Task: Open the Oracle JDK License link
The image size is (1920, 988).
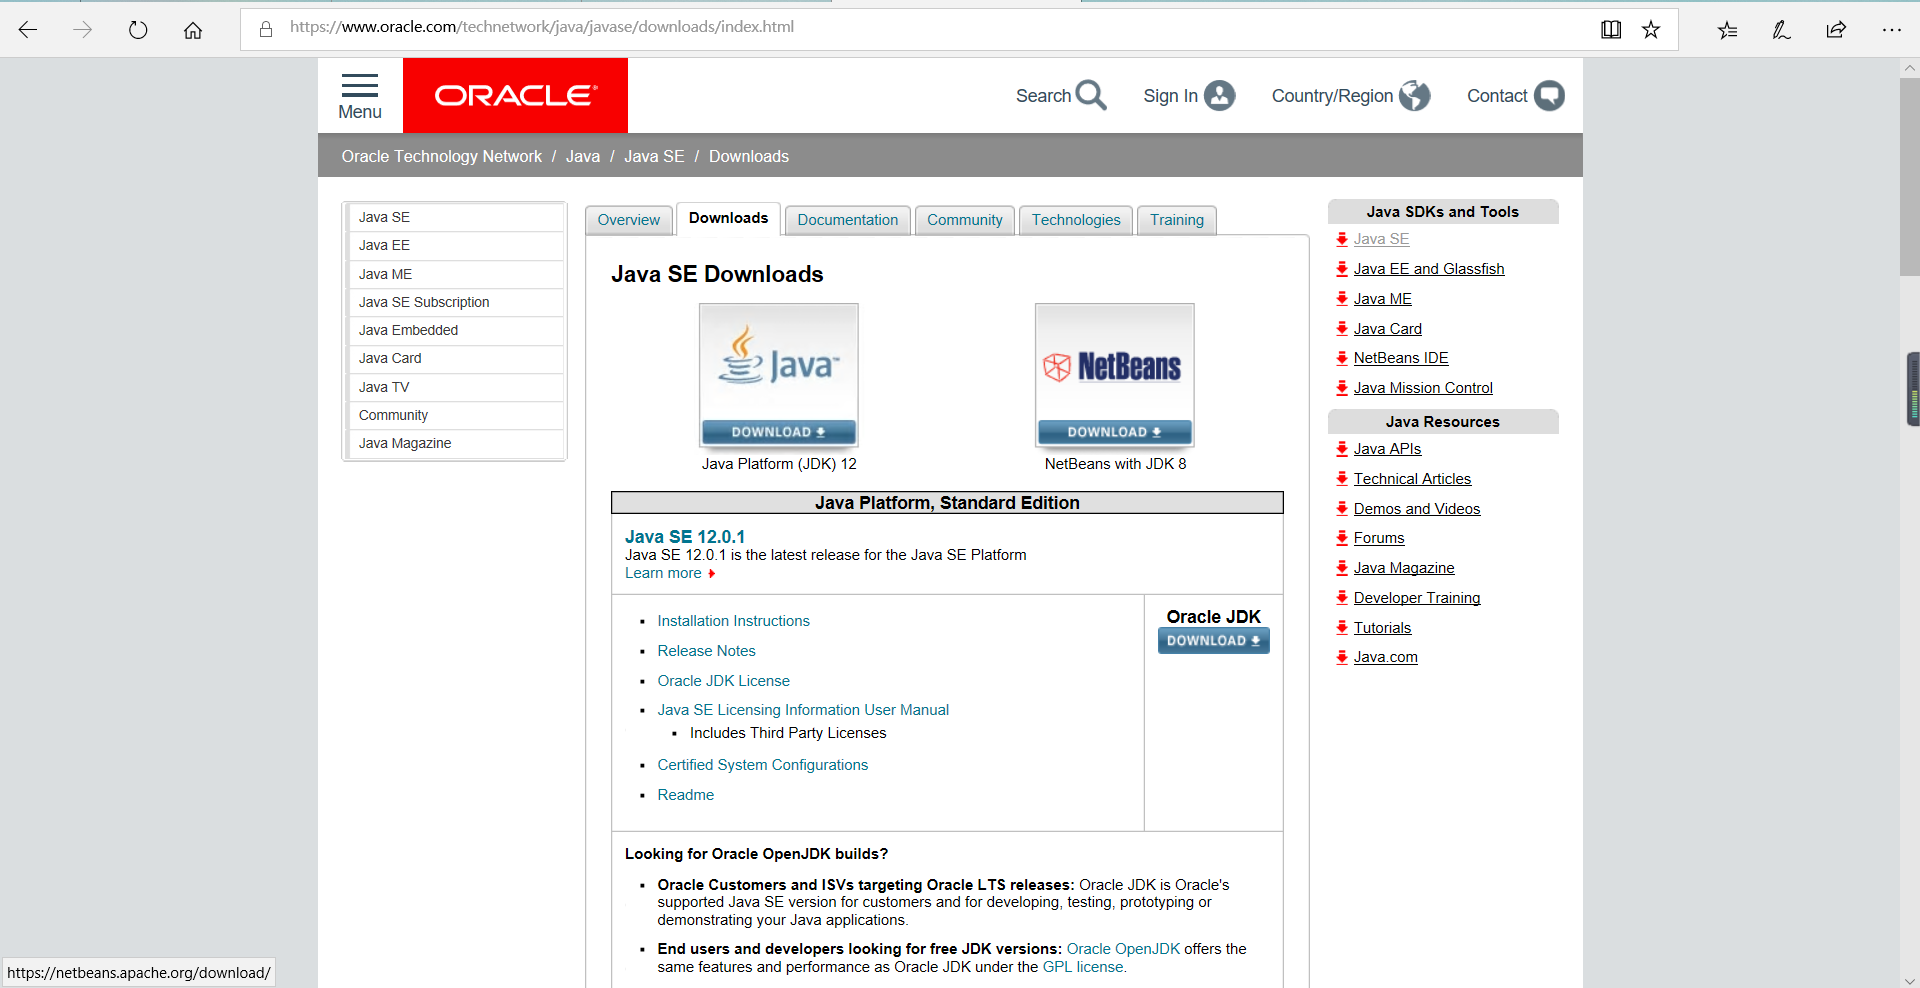Action: pyautogui.click(x=723, y=681)
